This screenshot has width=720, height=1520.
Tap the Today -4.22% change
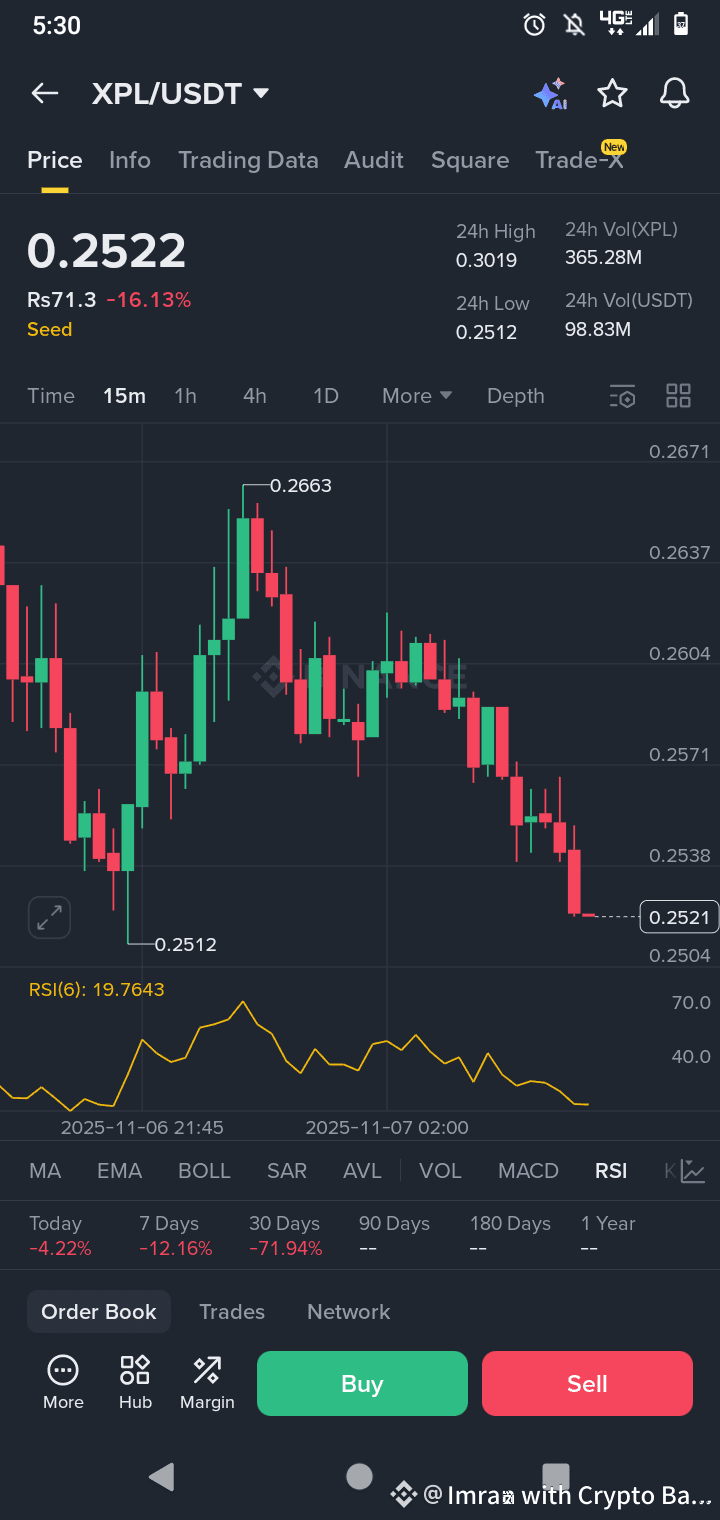60,1248
